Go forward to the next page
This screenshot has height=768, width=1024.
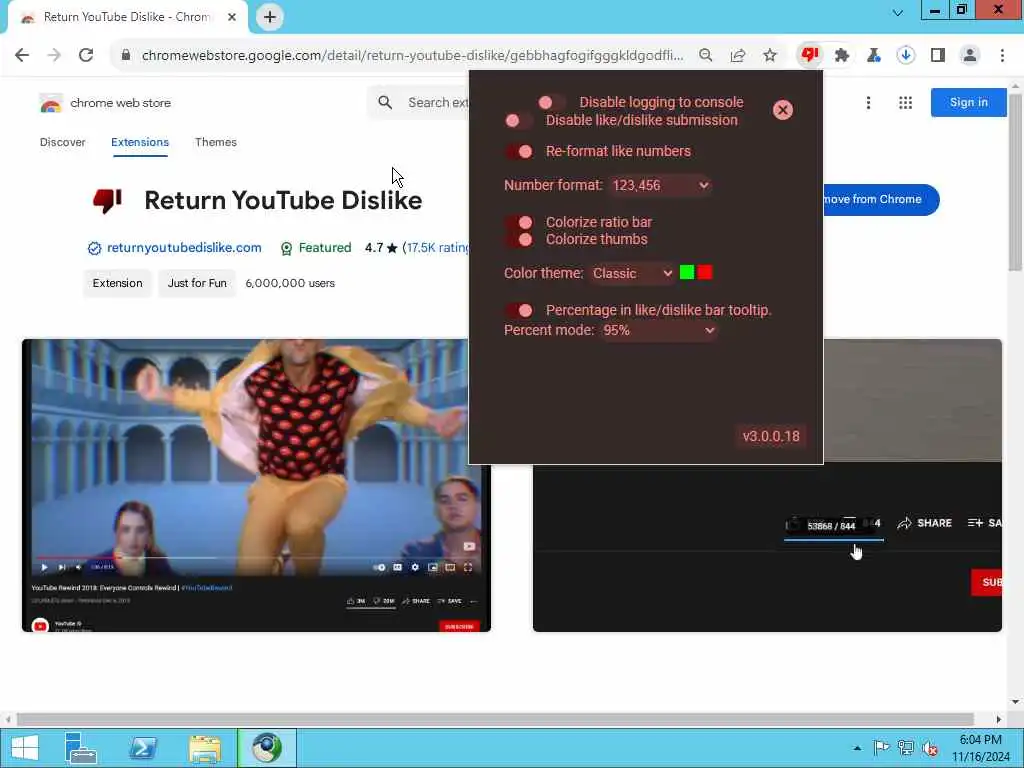tap(54, 55)
